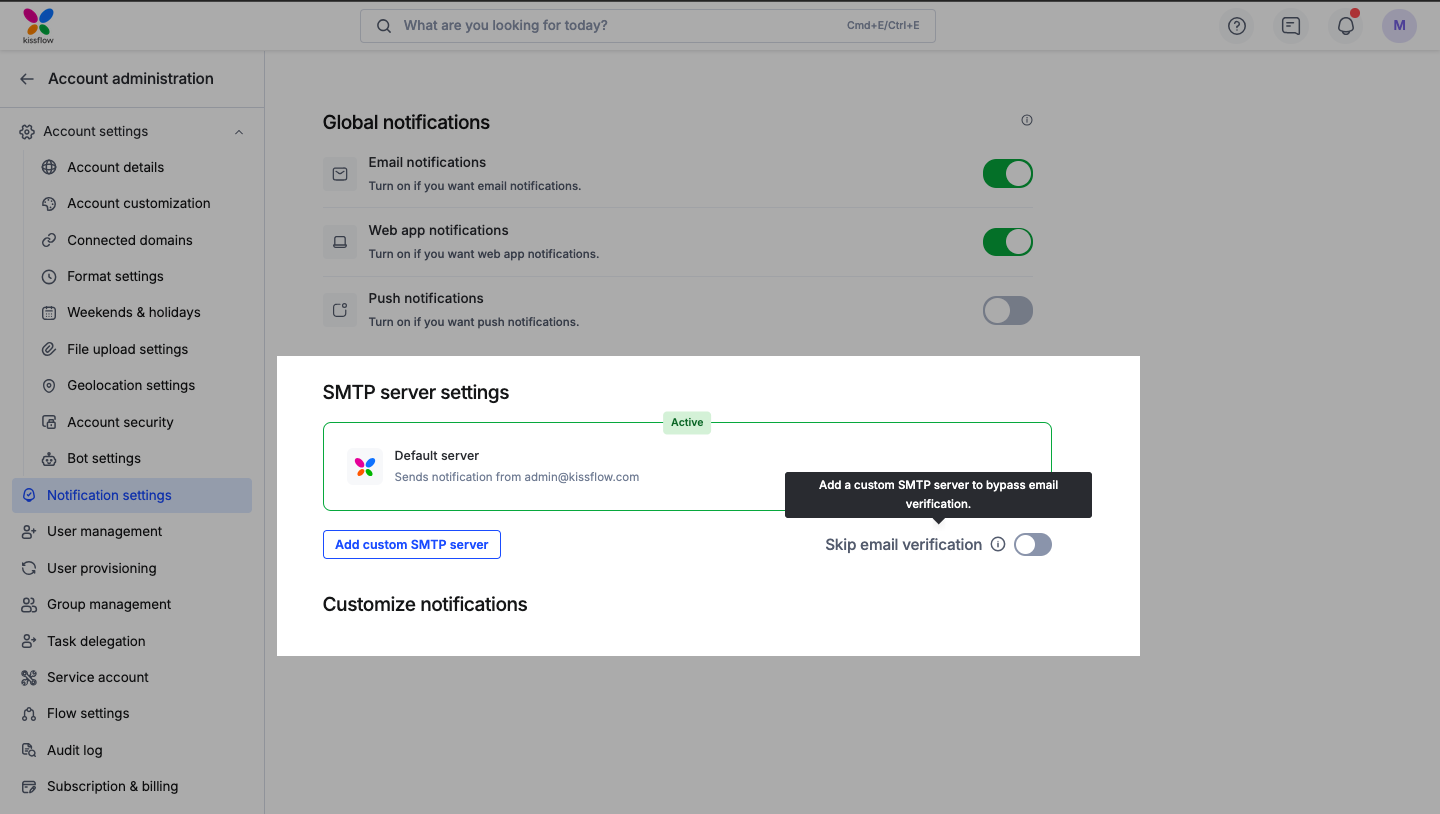Click the SMTP server settings heading

[416, 393]
